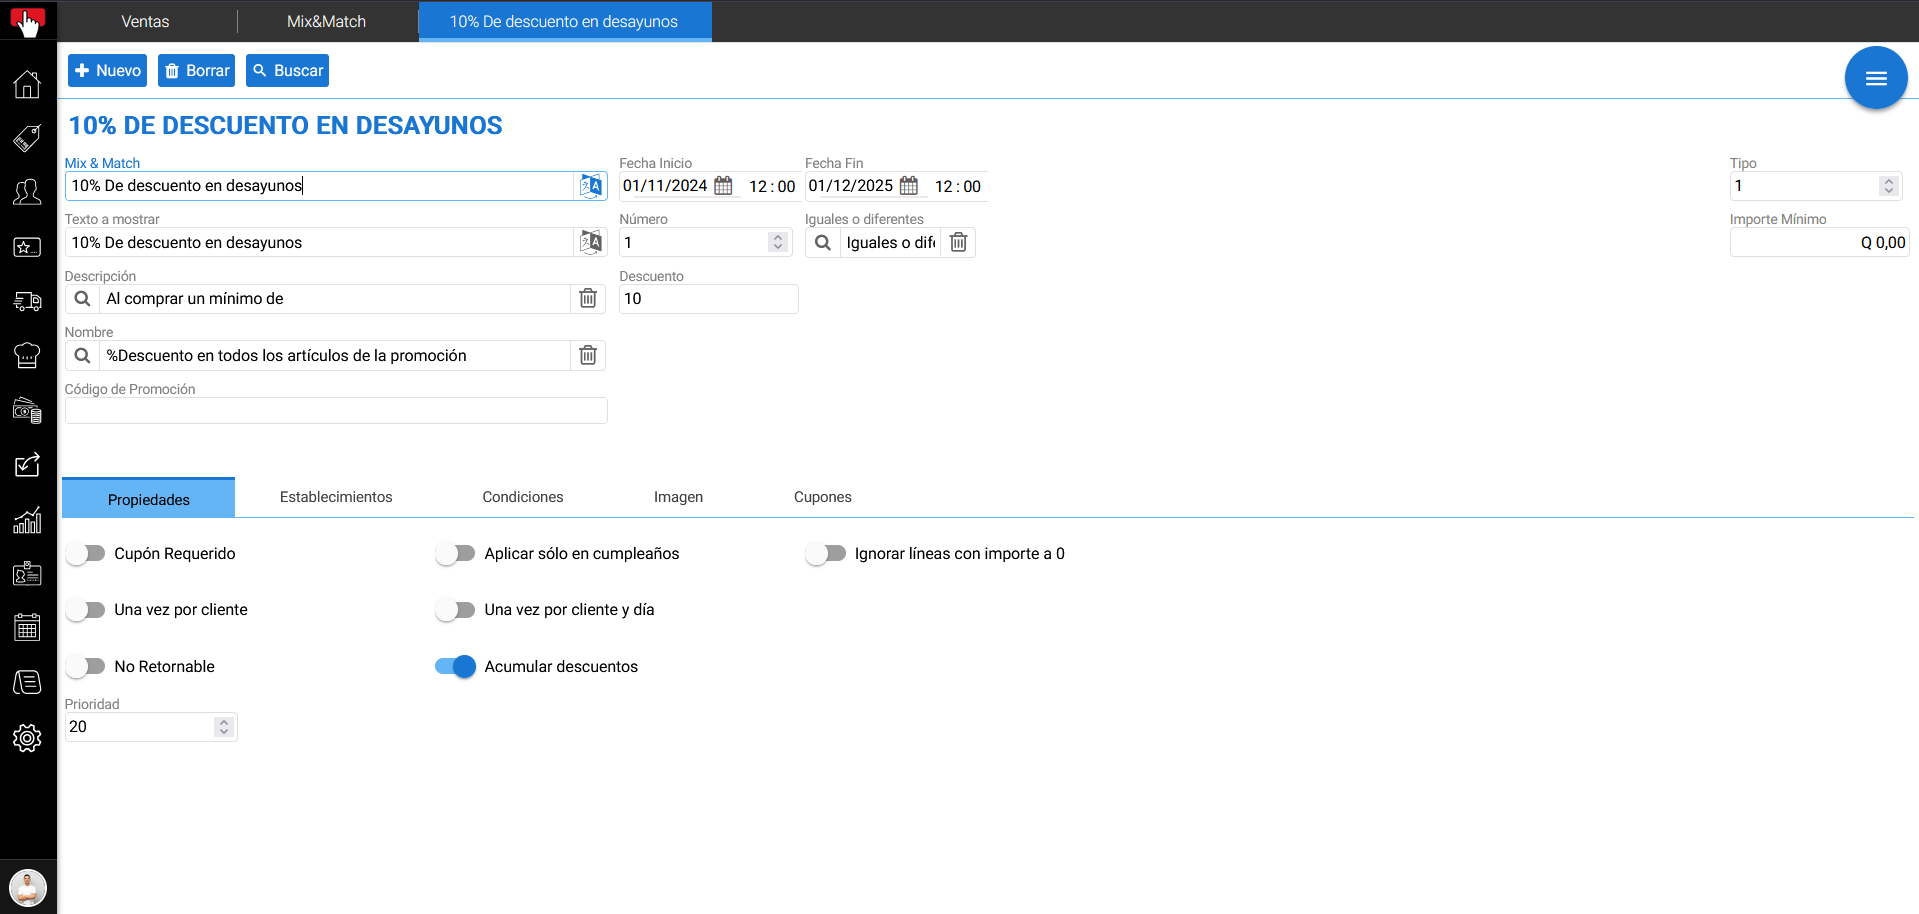Screen dimensions: 1919x914
Task: Open the price tag sidebar icon
Action: click(27, 138)
